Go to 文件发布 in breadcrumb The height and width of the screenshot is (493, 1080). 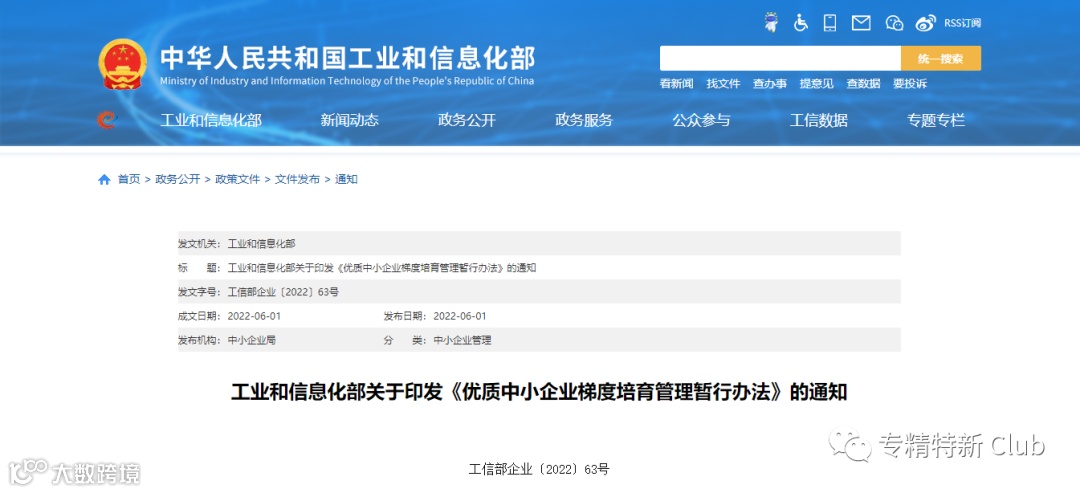298,180
